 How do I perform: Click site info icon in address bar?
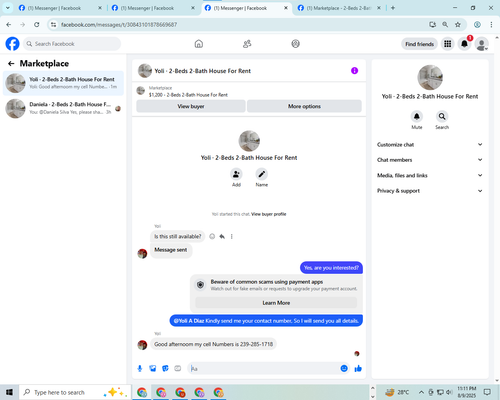(53, 24)
